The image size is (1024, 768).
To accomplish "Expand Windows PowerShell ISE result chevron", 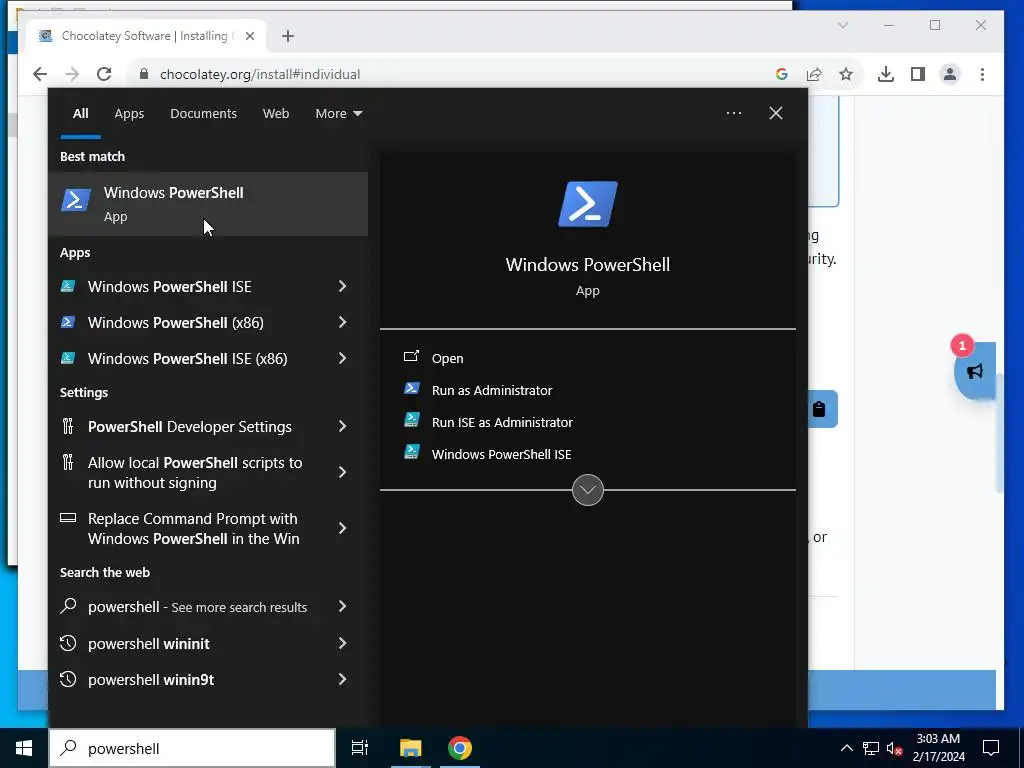I will pyautogui.click(x=342, y=287).
